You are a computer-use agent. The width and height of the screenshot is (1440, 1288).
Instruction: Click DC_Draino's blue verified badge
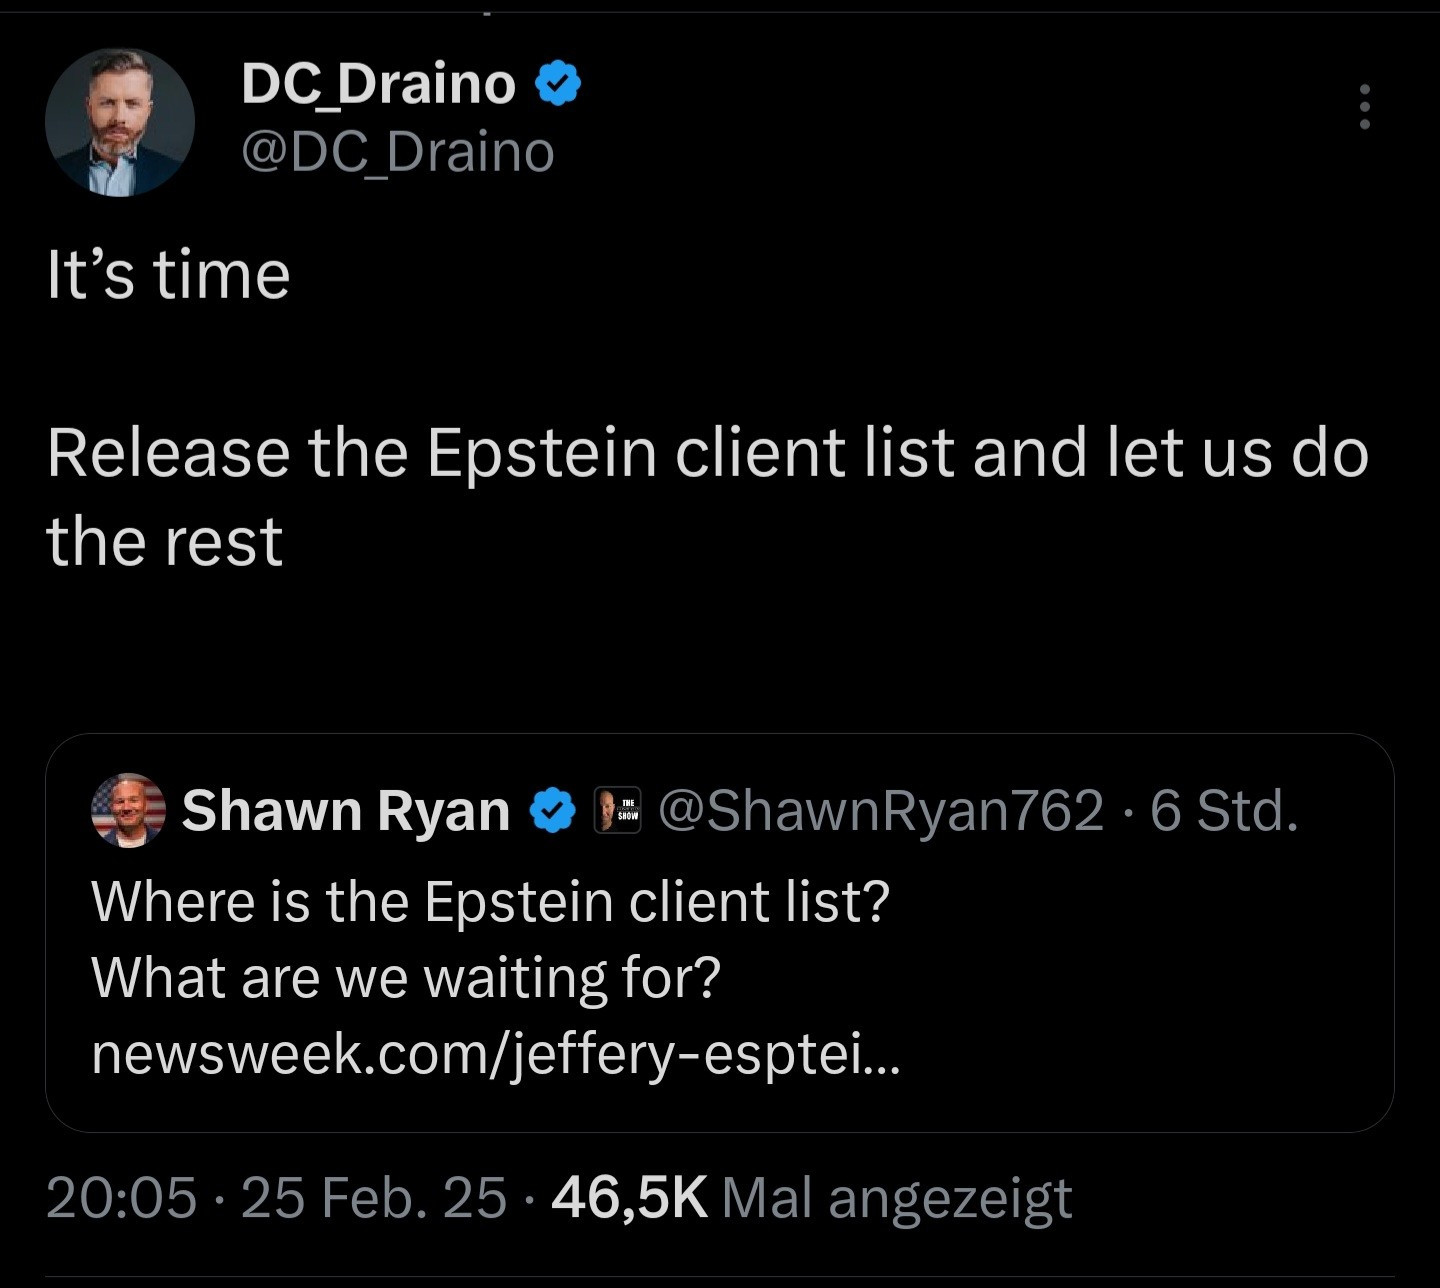coord(559,83)
